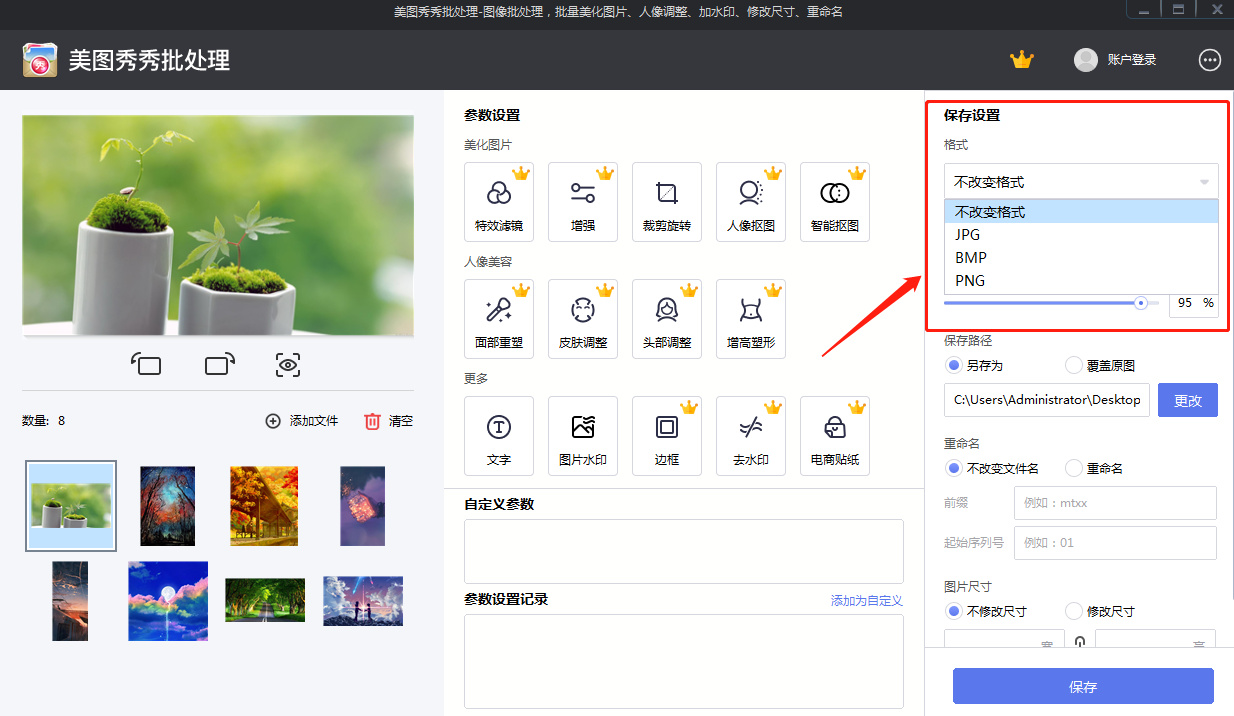Open the 头部调整 head adjustment tool
The height and width of the screenshot is (716, 1234).
[667, 319]
